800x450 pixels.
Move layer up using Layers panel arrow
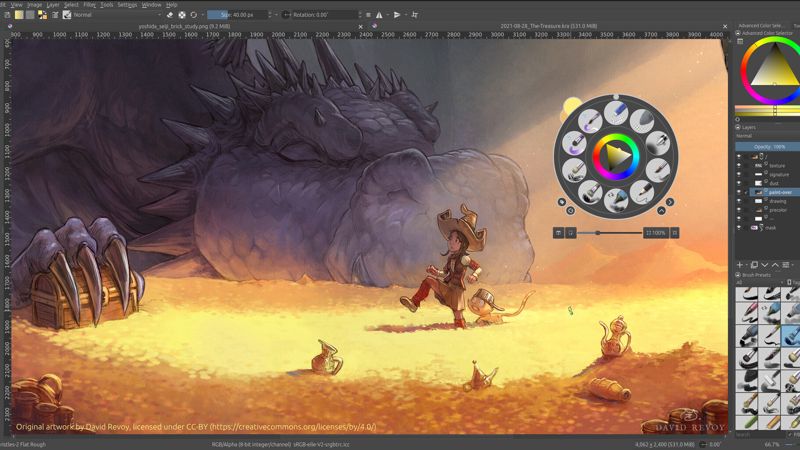(x=775, y=265)
